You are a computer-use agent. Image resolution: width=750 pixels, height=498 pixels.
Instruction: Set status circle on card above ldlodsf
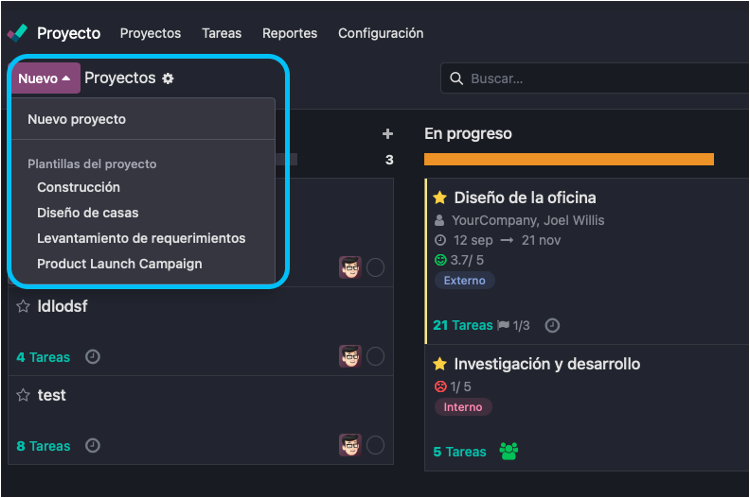point(375,268)
